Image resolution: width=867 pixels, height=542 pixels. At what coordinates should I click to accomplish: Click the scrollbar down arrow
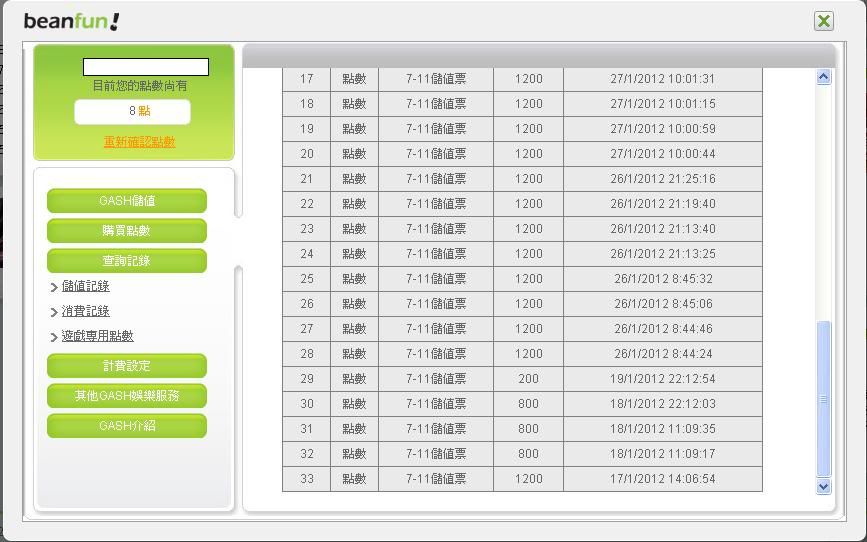[824, 486]
